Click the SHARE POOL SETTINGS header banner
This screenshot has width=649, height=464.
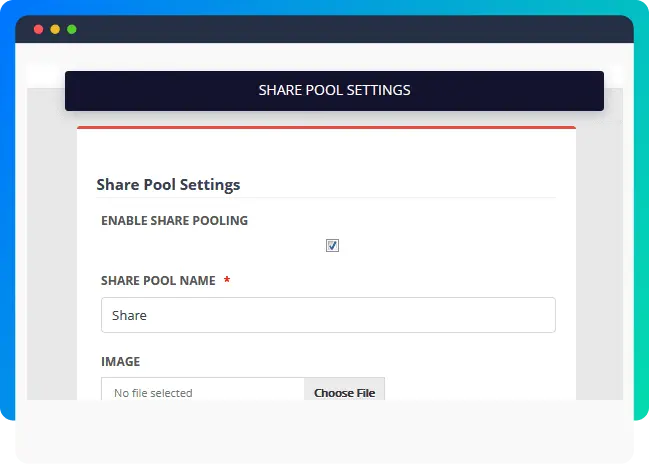(x=334, y=90)
